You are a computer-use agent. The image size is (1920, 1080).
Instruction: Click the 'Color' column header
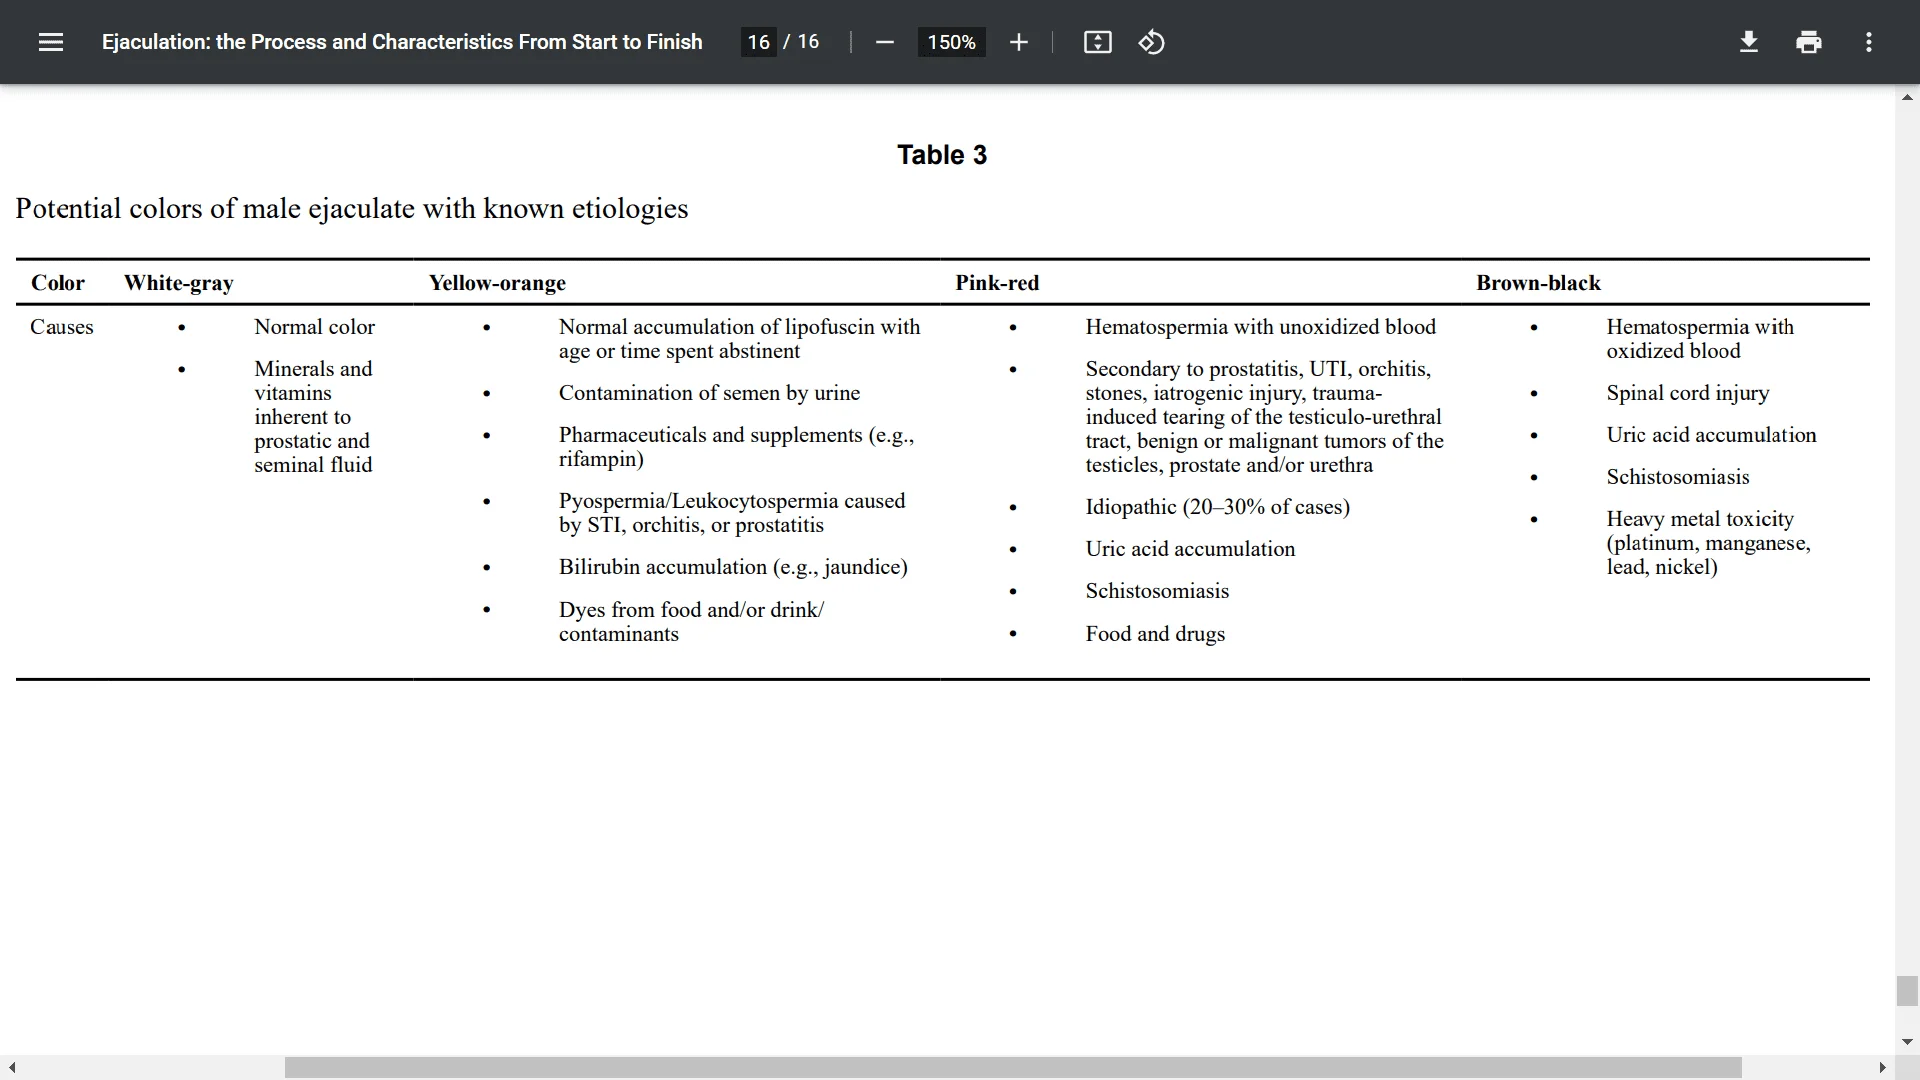58,283
